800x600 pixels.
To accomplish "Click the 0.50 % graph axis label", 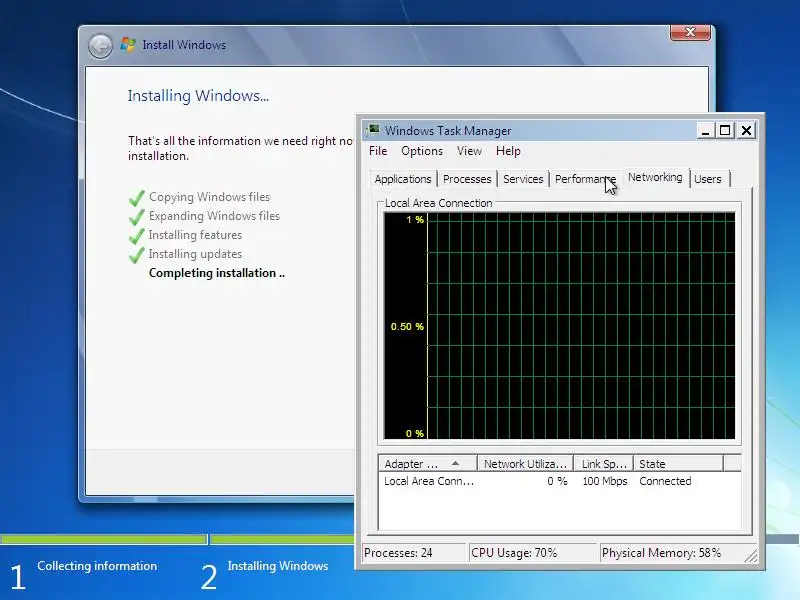I will pyautogui.click(x=407, y=327).
